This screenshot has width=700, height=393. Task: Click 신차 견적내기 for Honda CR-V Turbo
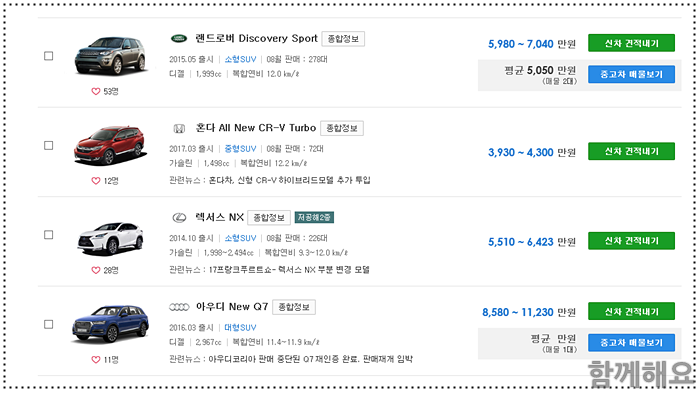[631, 151]
